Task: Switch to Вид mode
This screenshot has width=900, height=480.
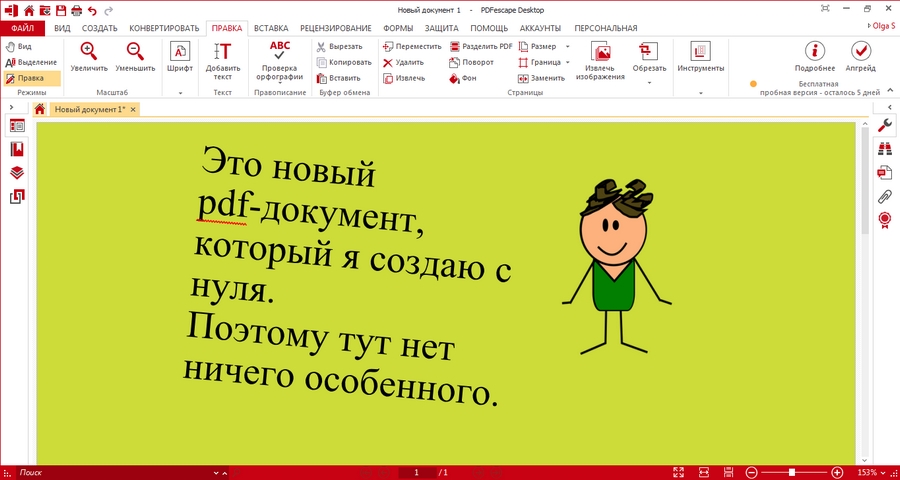Action: tap(22, 46)
